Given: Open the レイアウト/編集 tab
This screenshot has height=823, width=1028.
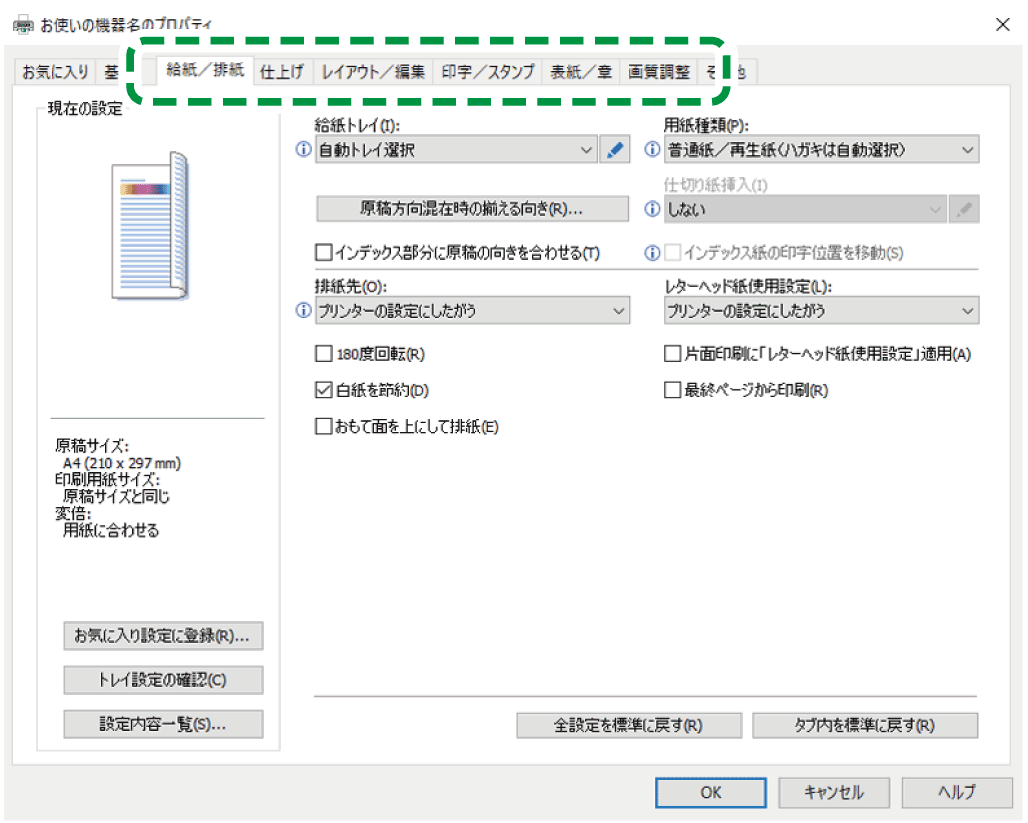Looking at the screenshot, I should [373, 72].
